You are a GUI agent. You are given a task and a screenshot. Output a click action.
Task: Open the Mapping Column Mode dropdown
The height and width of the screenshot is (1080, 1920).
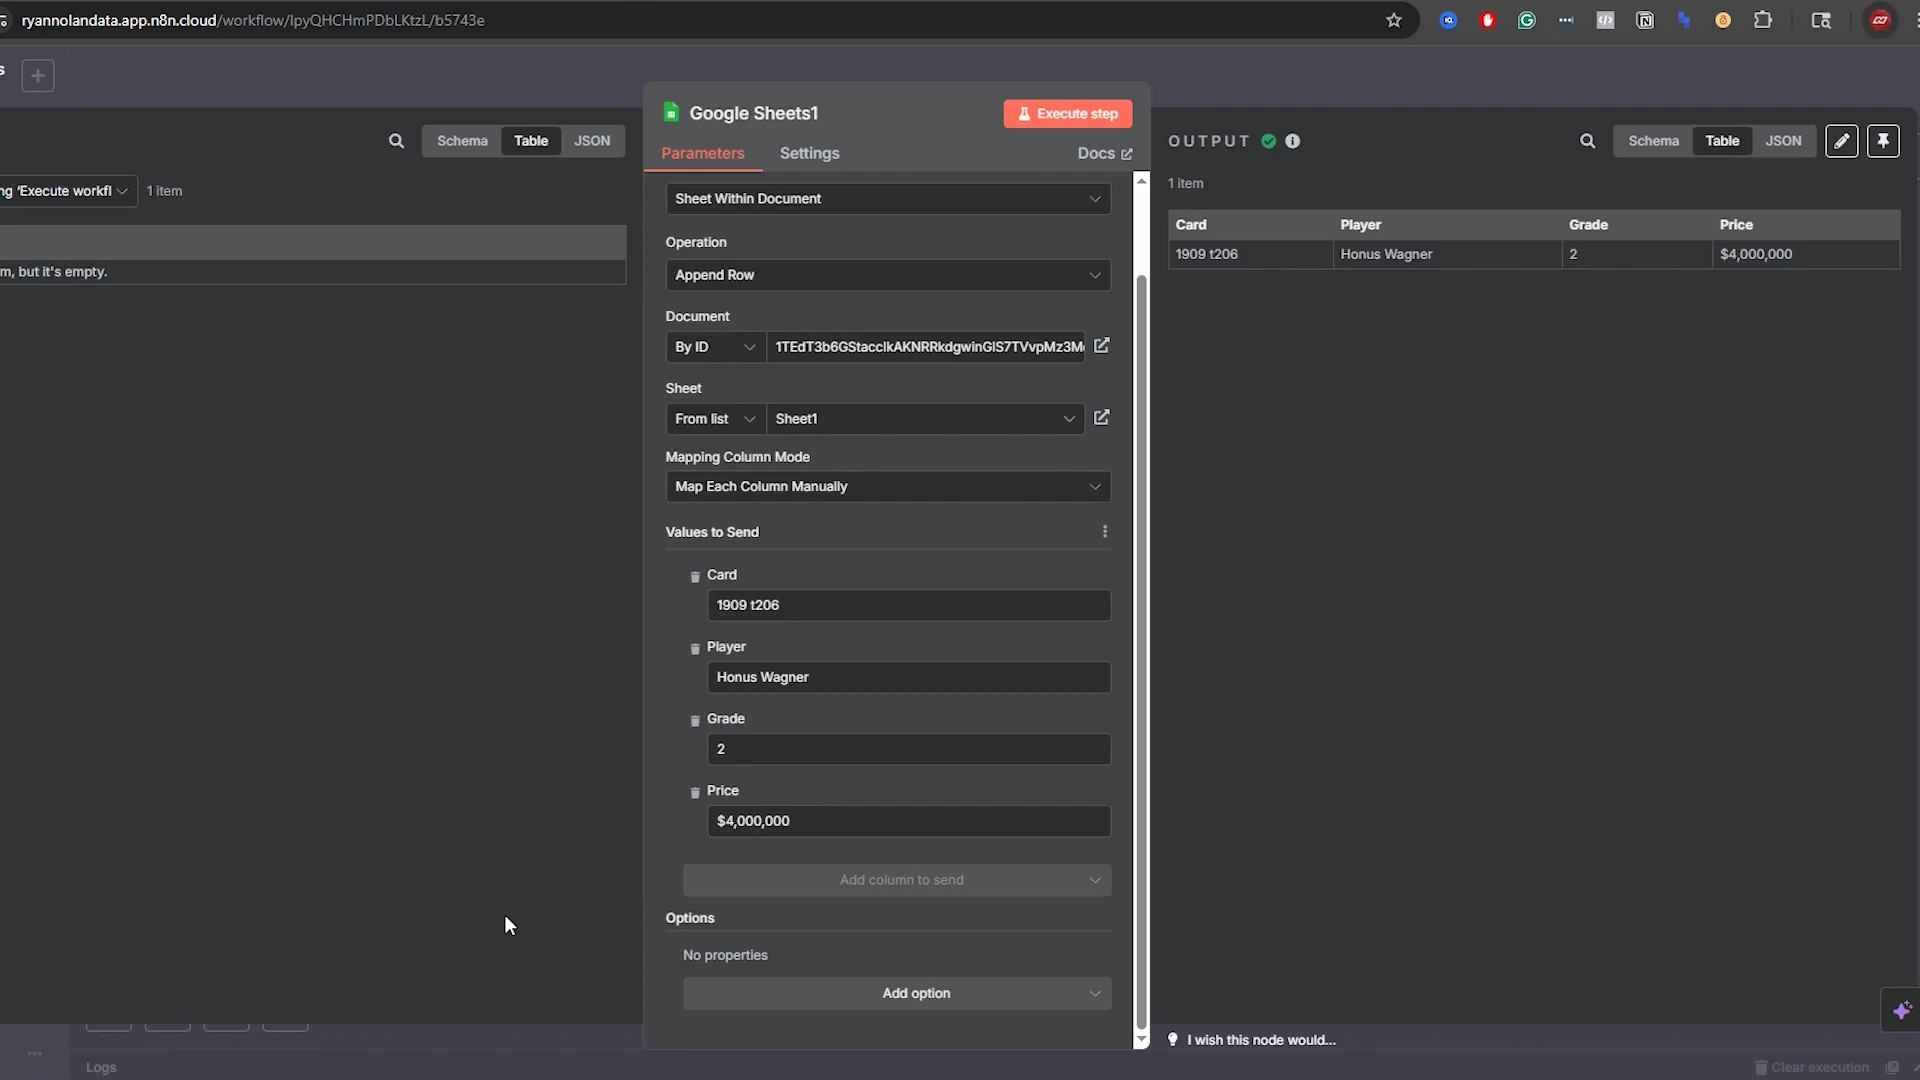(x=888, y=487)
